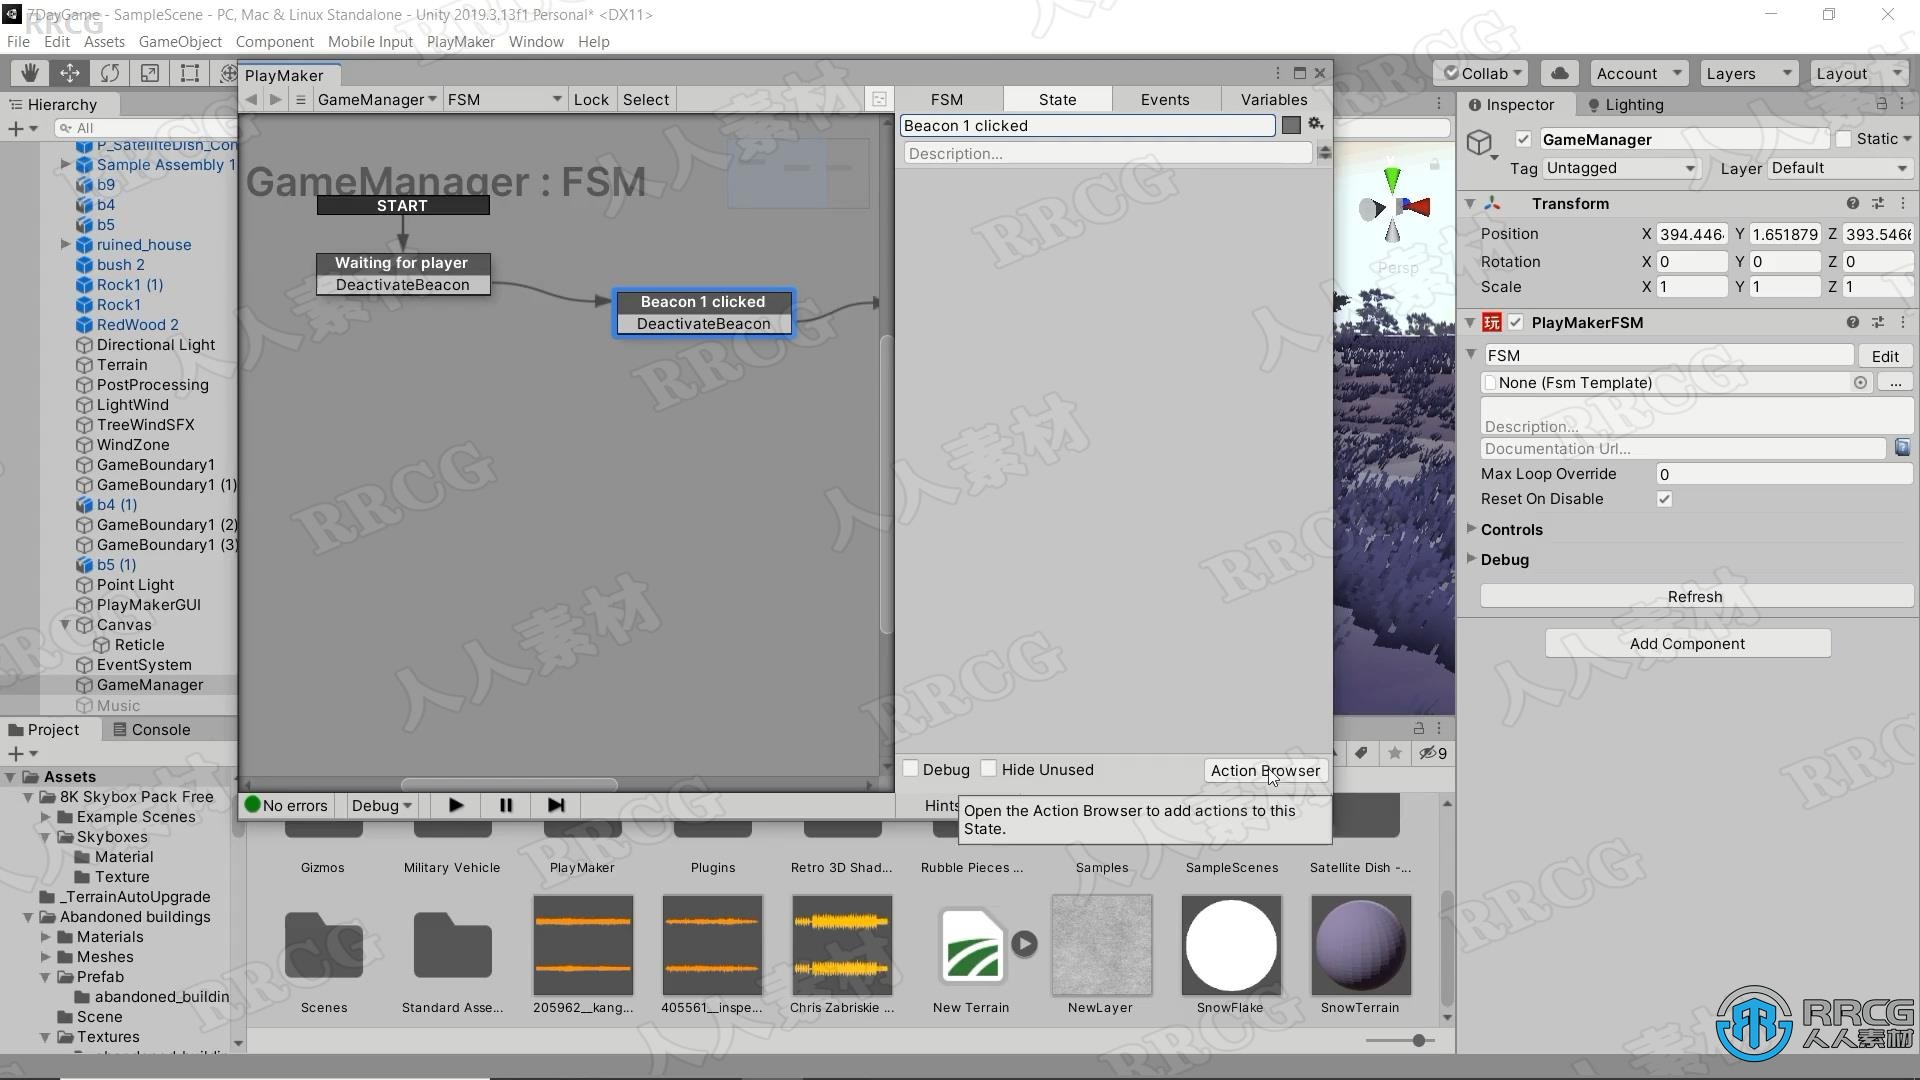The height and width of the screenshot is (1080, 1920).
Task: Open the GameManager object dropdown in PlayMaker
Action: point(376,99)
